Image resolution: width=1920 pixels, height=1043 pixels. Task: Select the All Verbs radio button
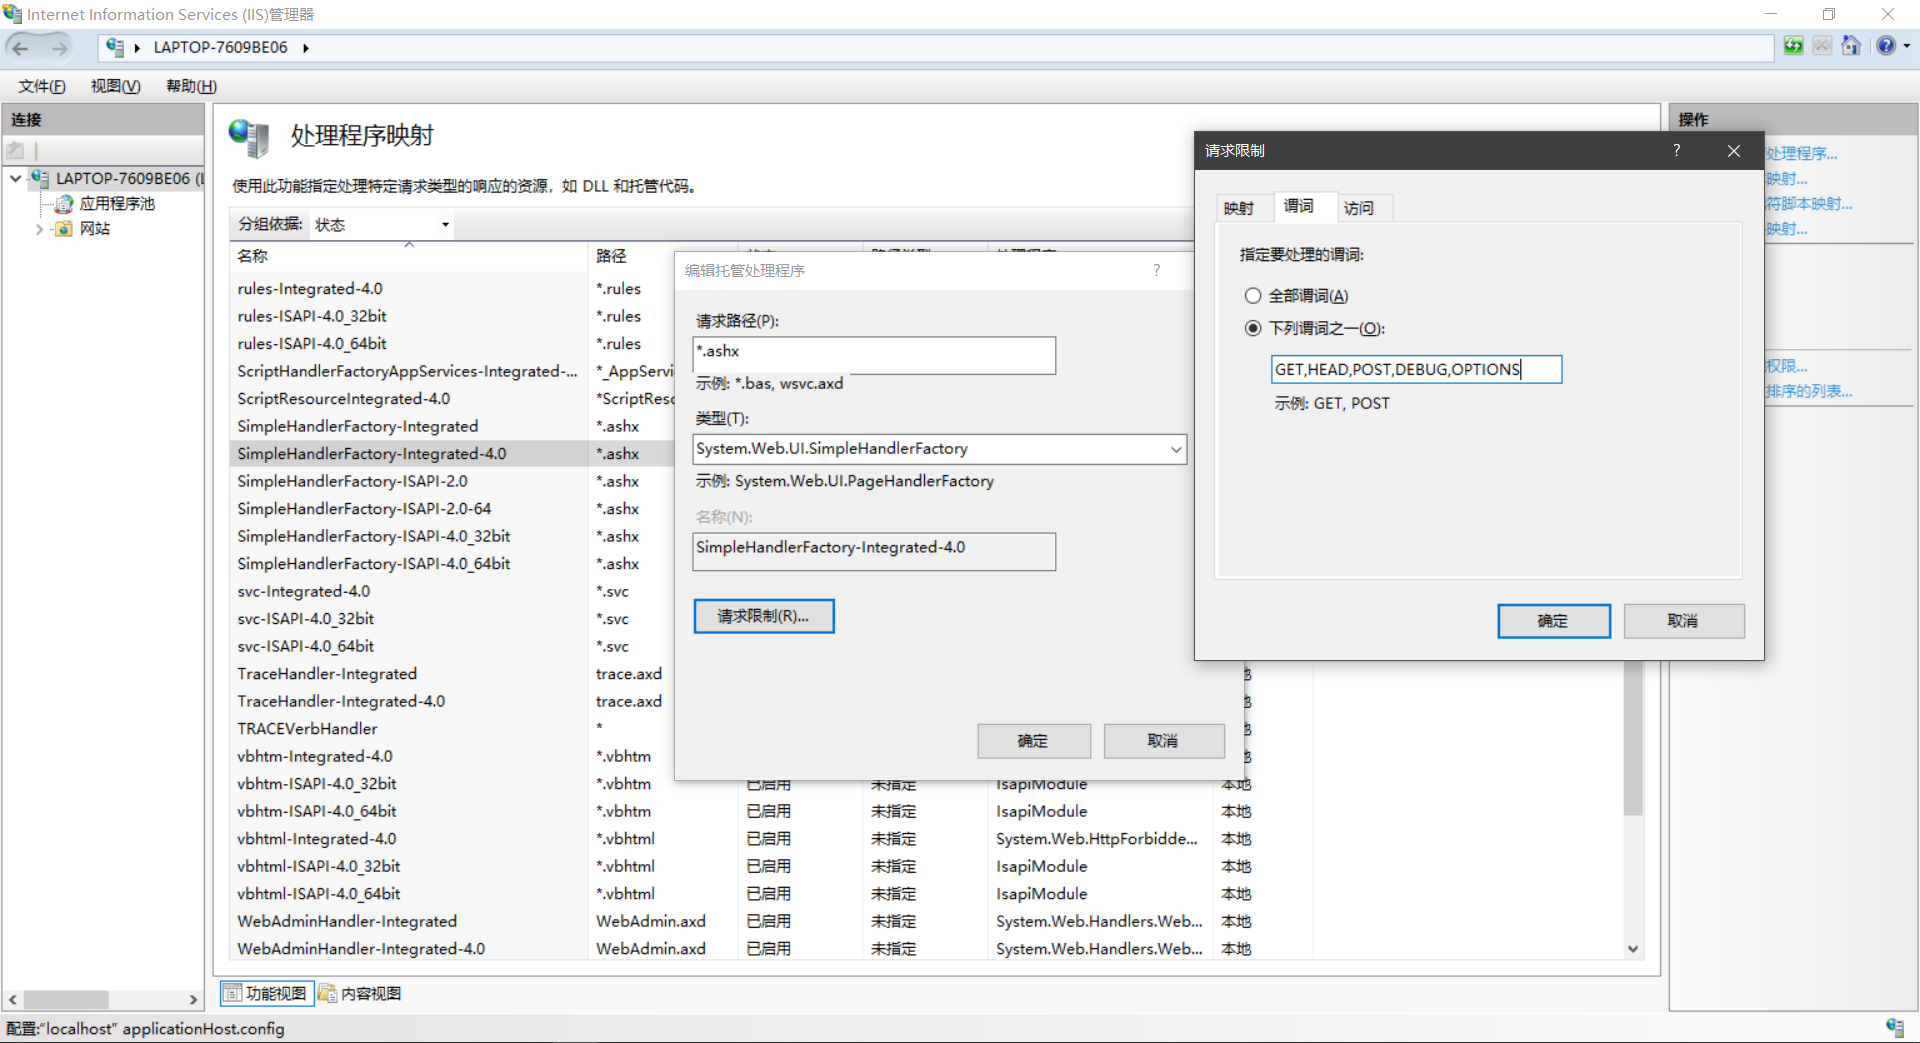(1253, 296)
